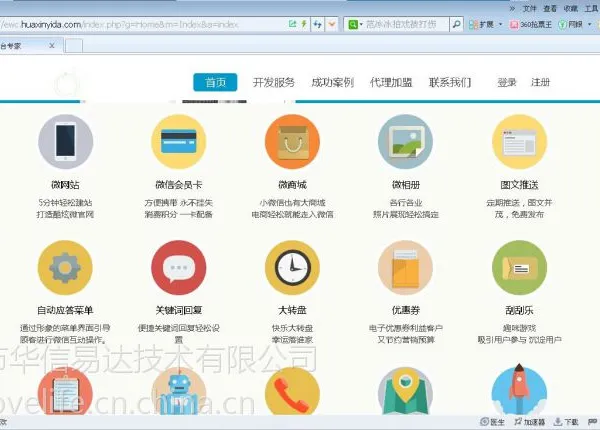The height and width of the screenshot is (430, 600).
Task: Click the lightning speed icon in address bar
Action: [304, 24]
